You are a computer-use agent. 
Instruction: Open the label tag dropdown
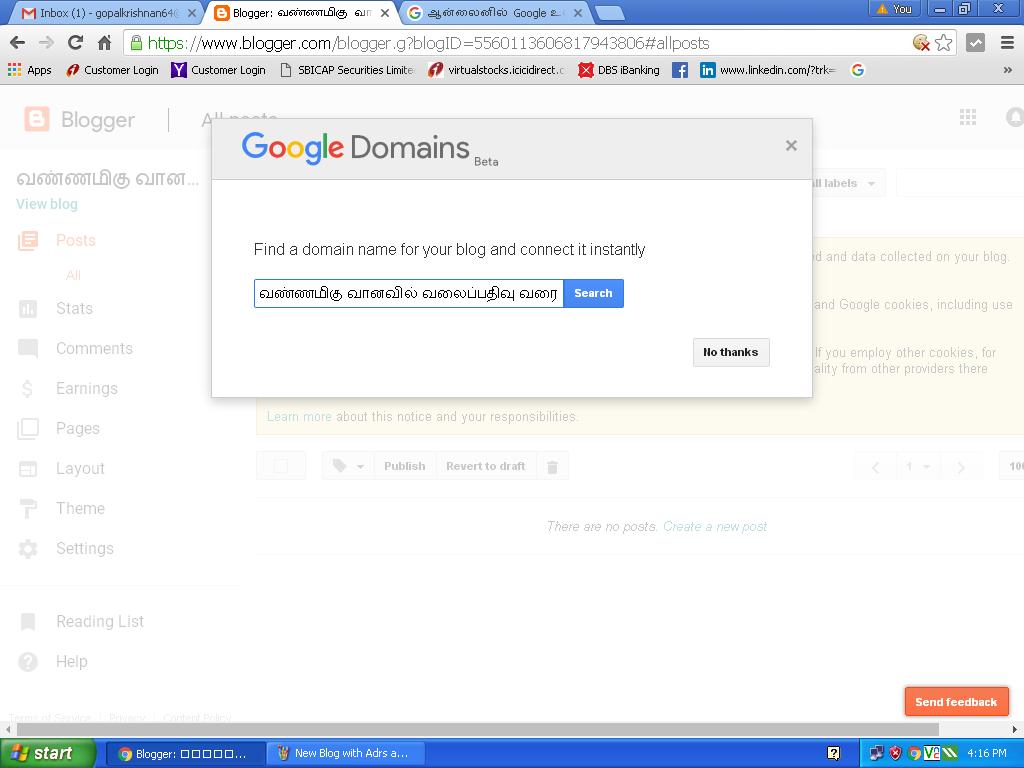click(x=348, y=466)
